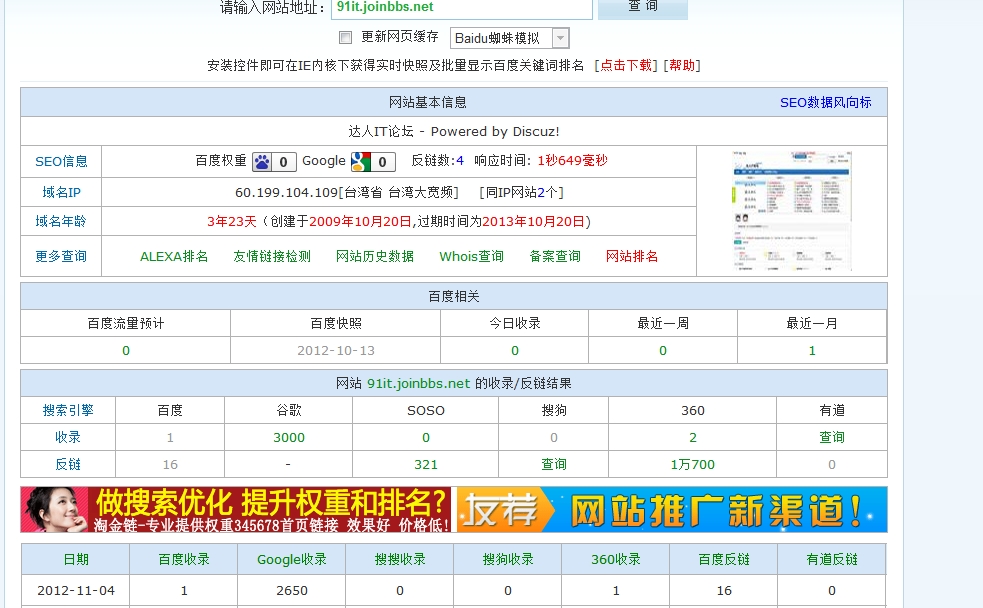Viewport: 983px width, 608px height.
Task: Click 360 反链 value 1万700
Action: coord(693,464)
